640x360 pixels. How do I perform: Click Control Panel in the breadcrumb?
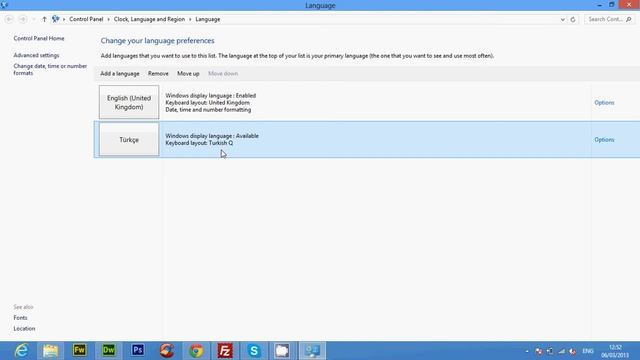[x=86, y=19]
